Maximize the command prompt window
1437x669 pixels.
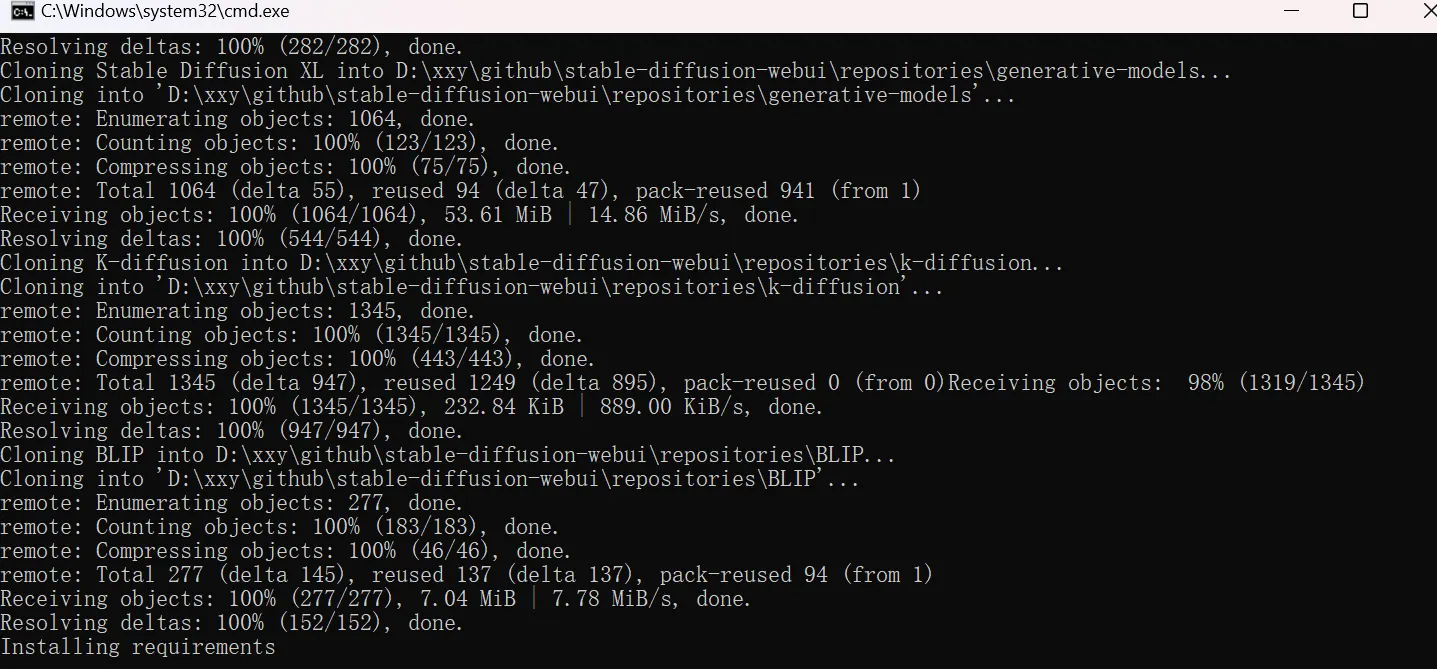point(1360,12)
